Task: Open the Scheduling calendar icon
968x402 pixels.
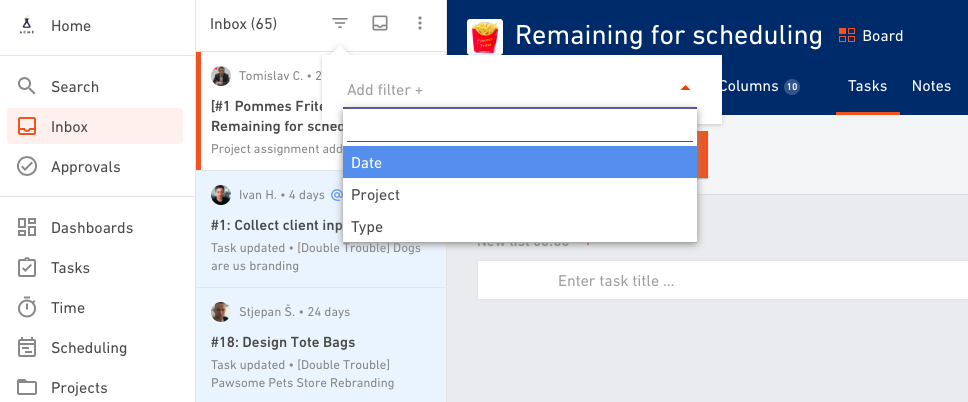Action: [x=27, y=348]
